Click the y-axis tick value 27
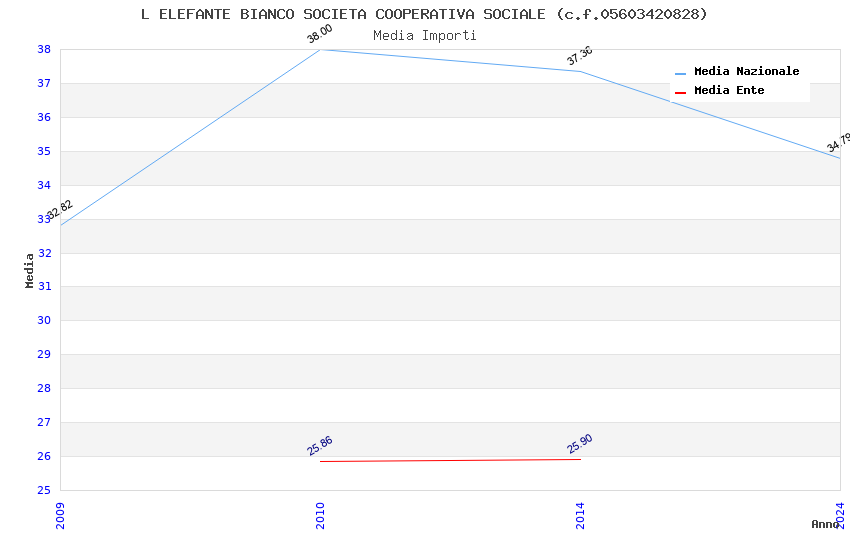Image resolution: width=850 pixels, height=550 pixels. click(x=44, y=422)
